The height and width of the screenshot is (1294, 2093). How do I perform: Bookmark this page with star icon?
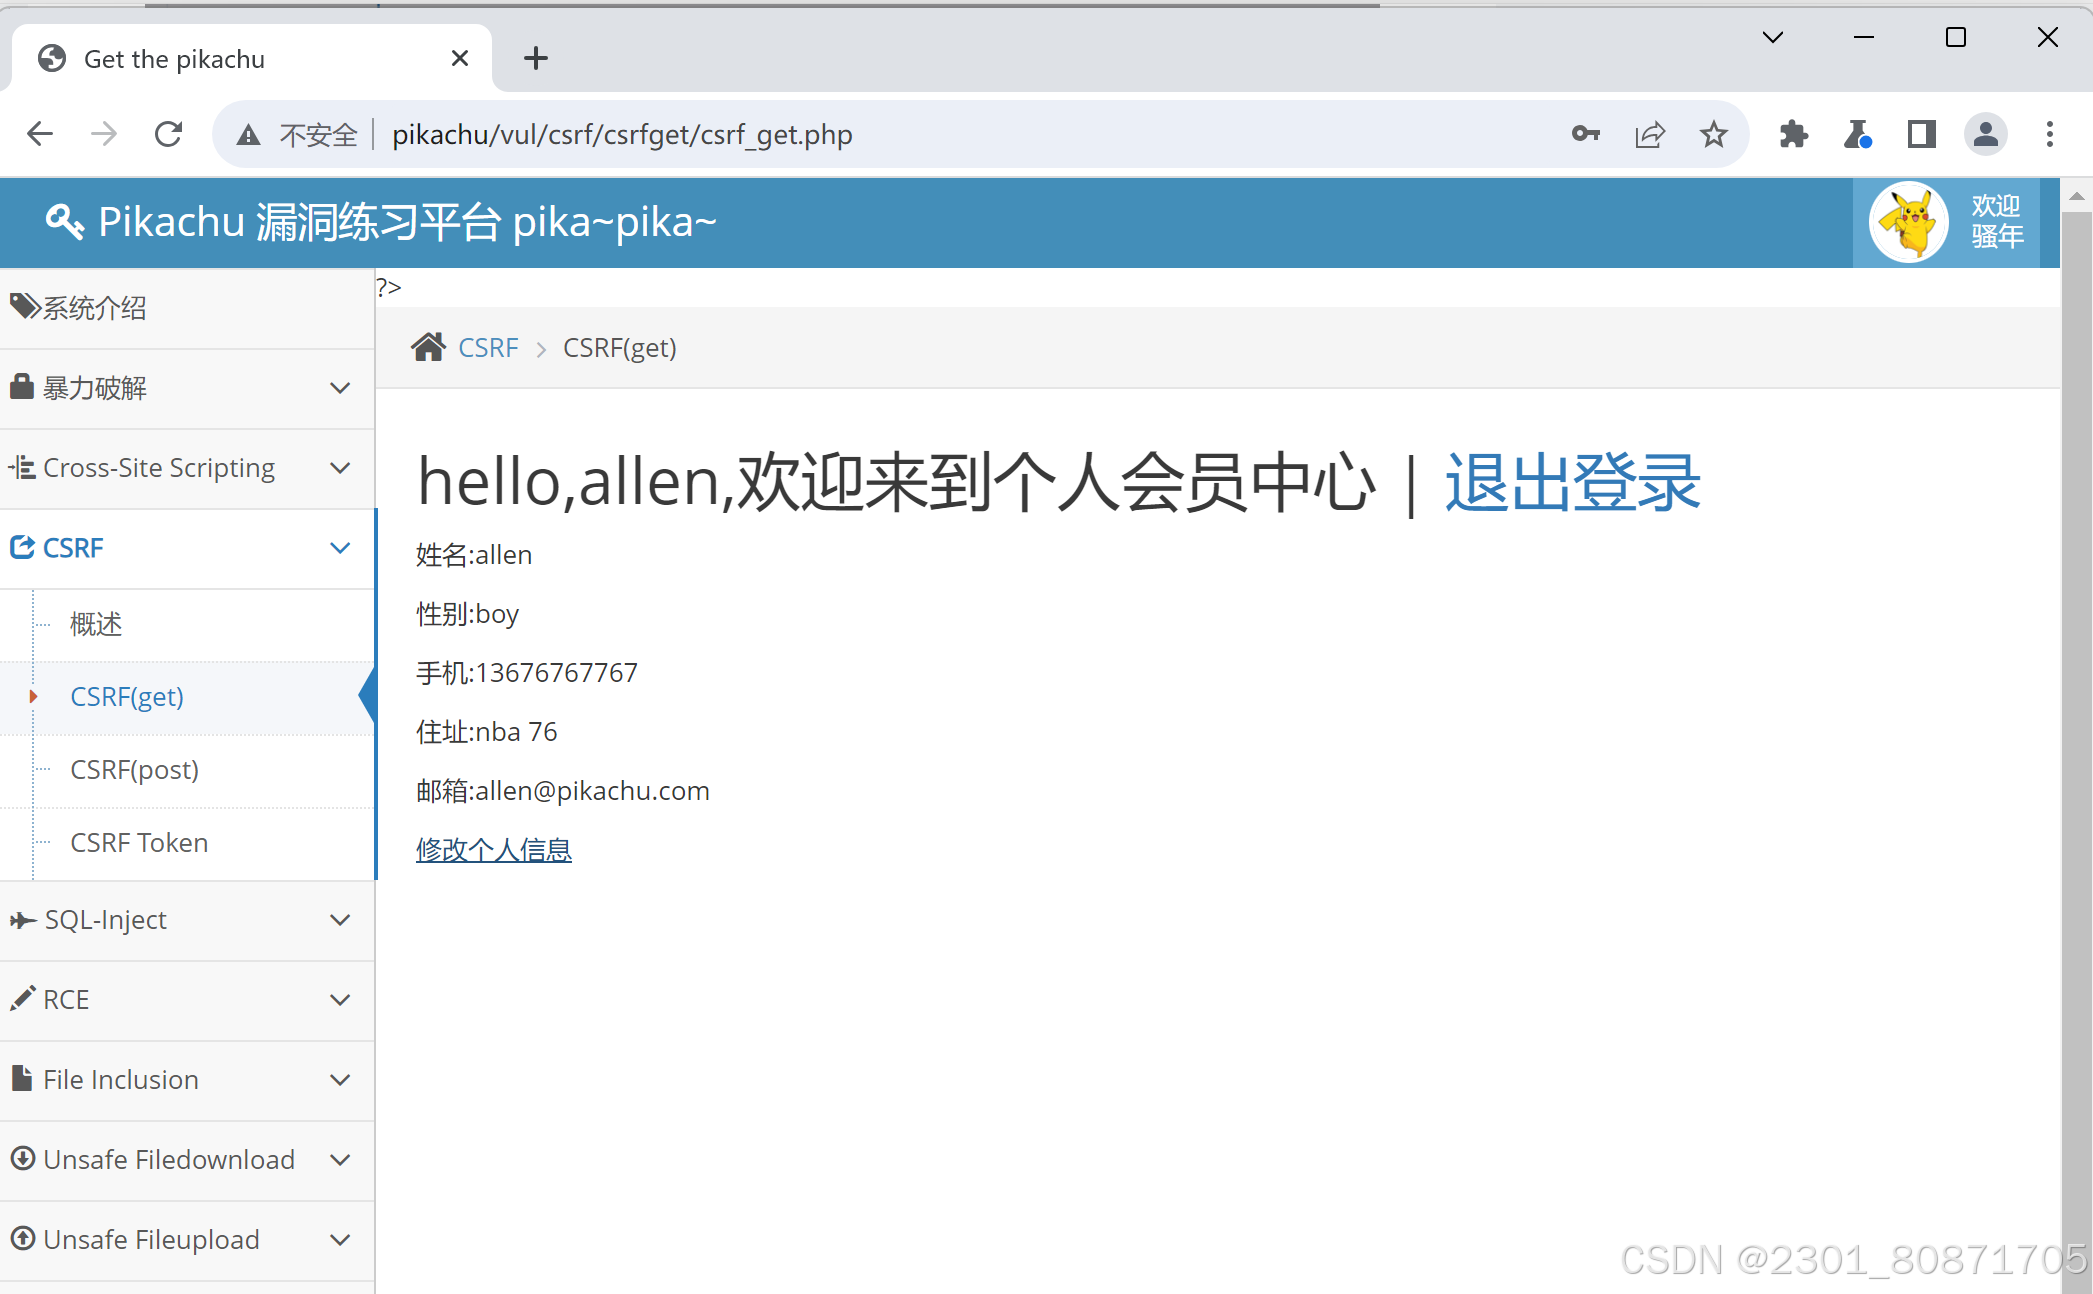coord(1713,134)
